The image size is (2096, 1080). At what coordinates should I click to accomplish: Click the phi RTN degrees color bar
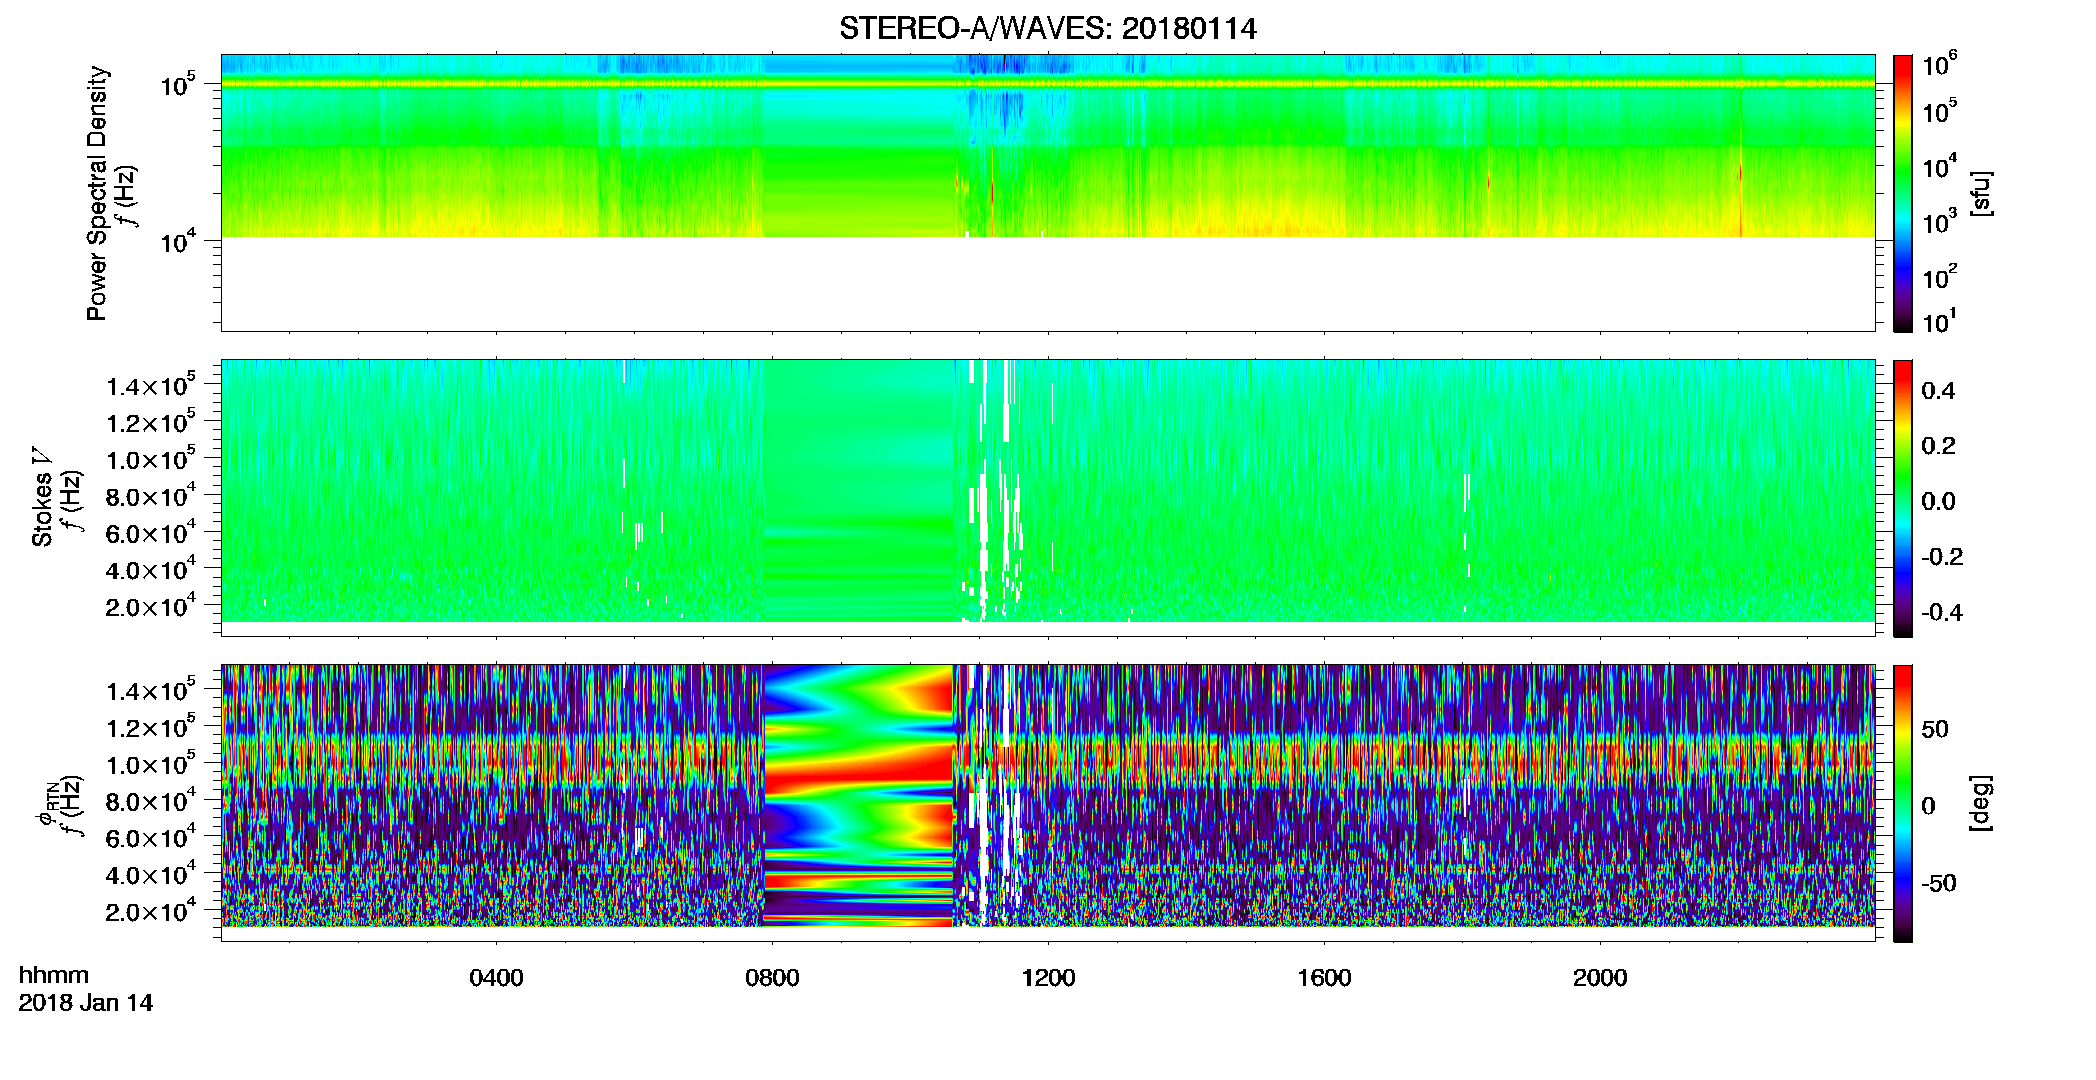coord(1903,803)
